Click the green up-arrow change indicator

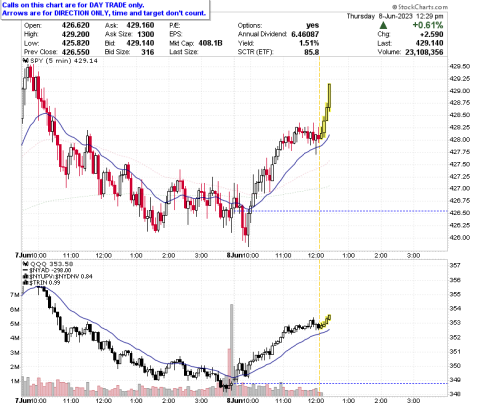click(x=384, y=25)
